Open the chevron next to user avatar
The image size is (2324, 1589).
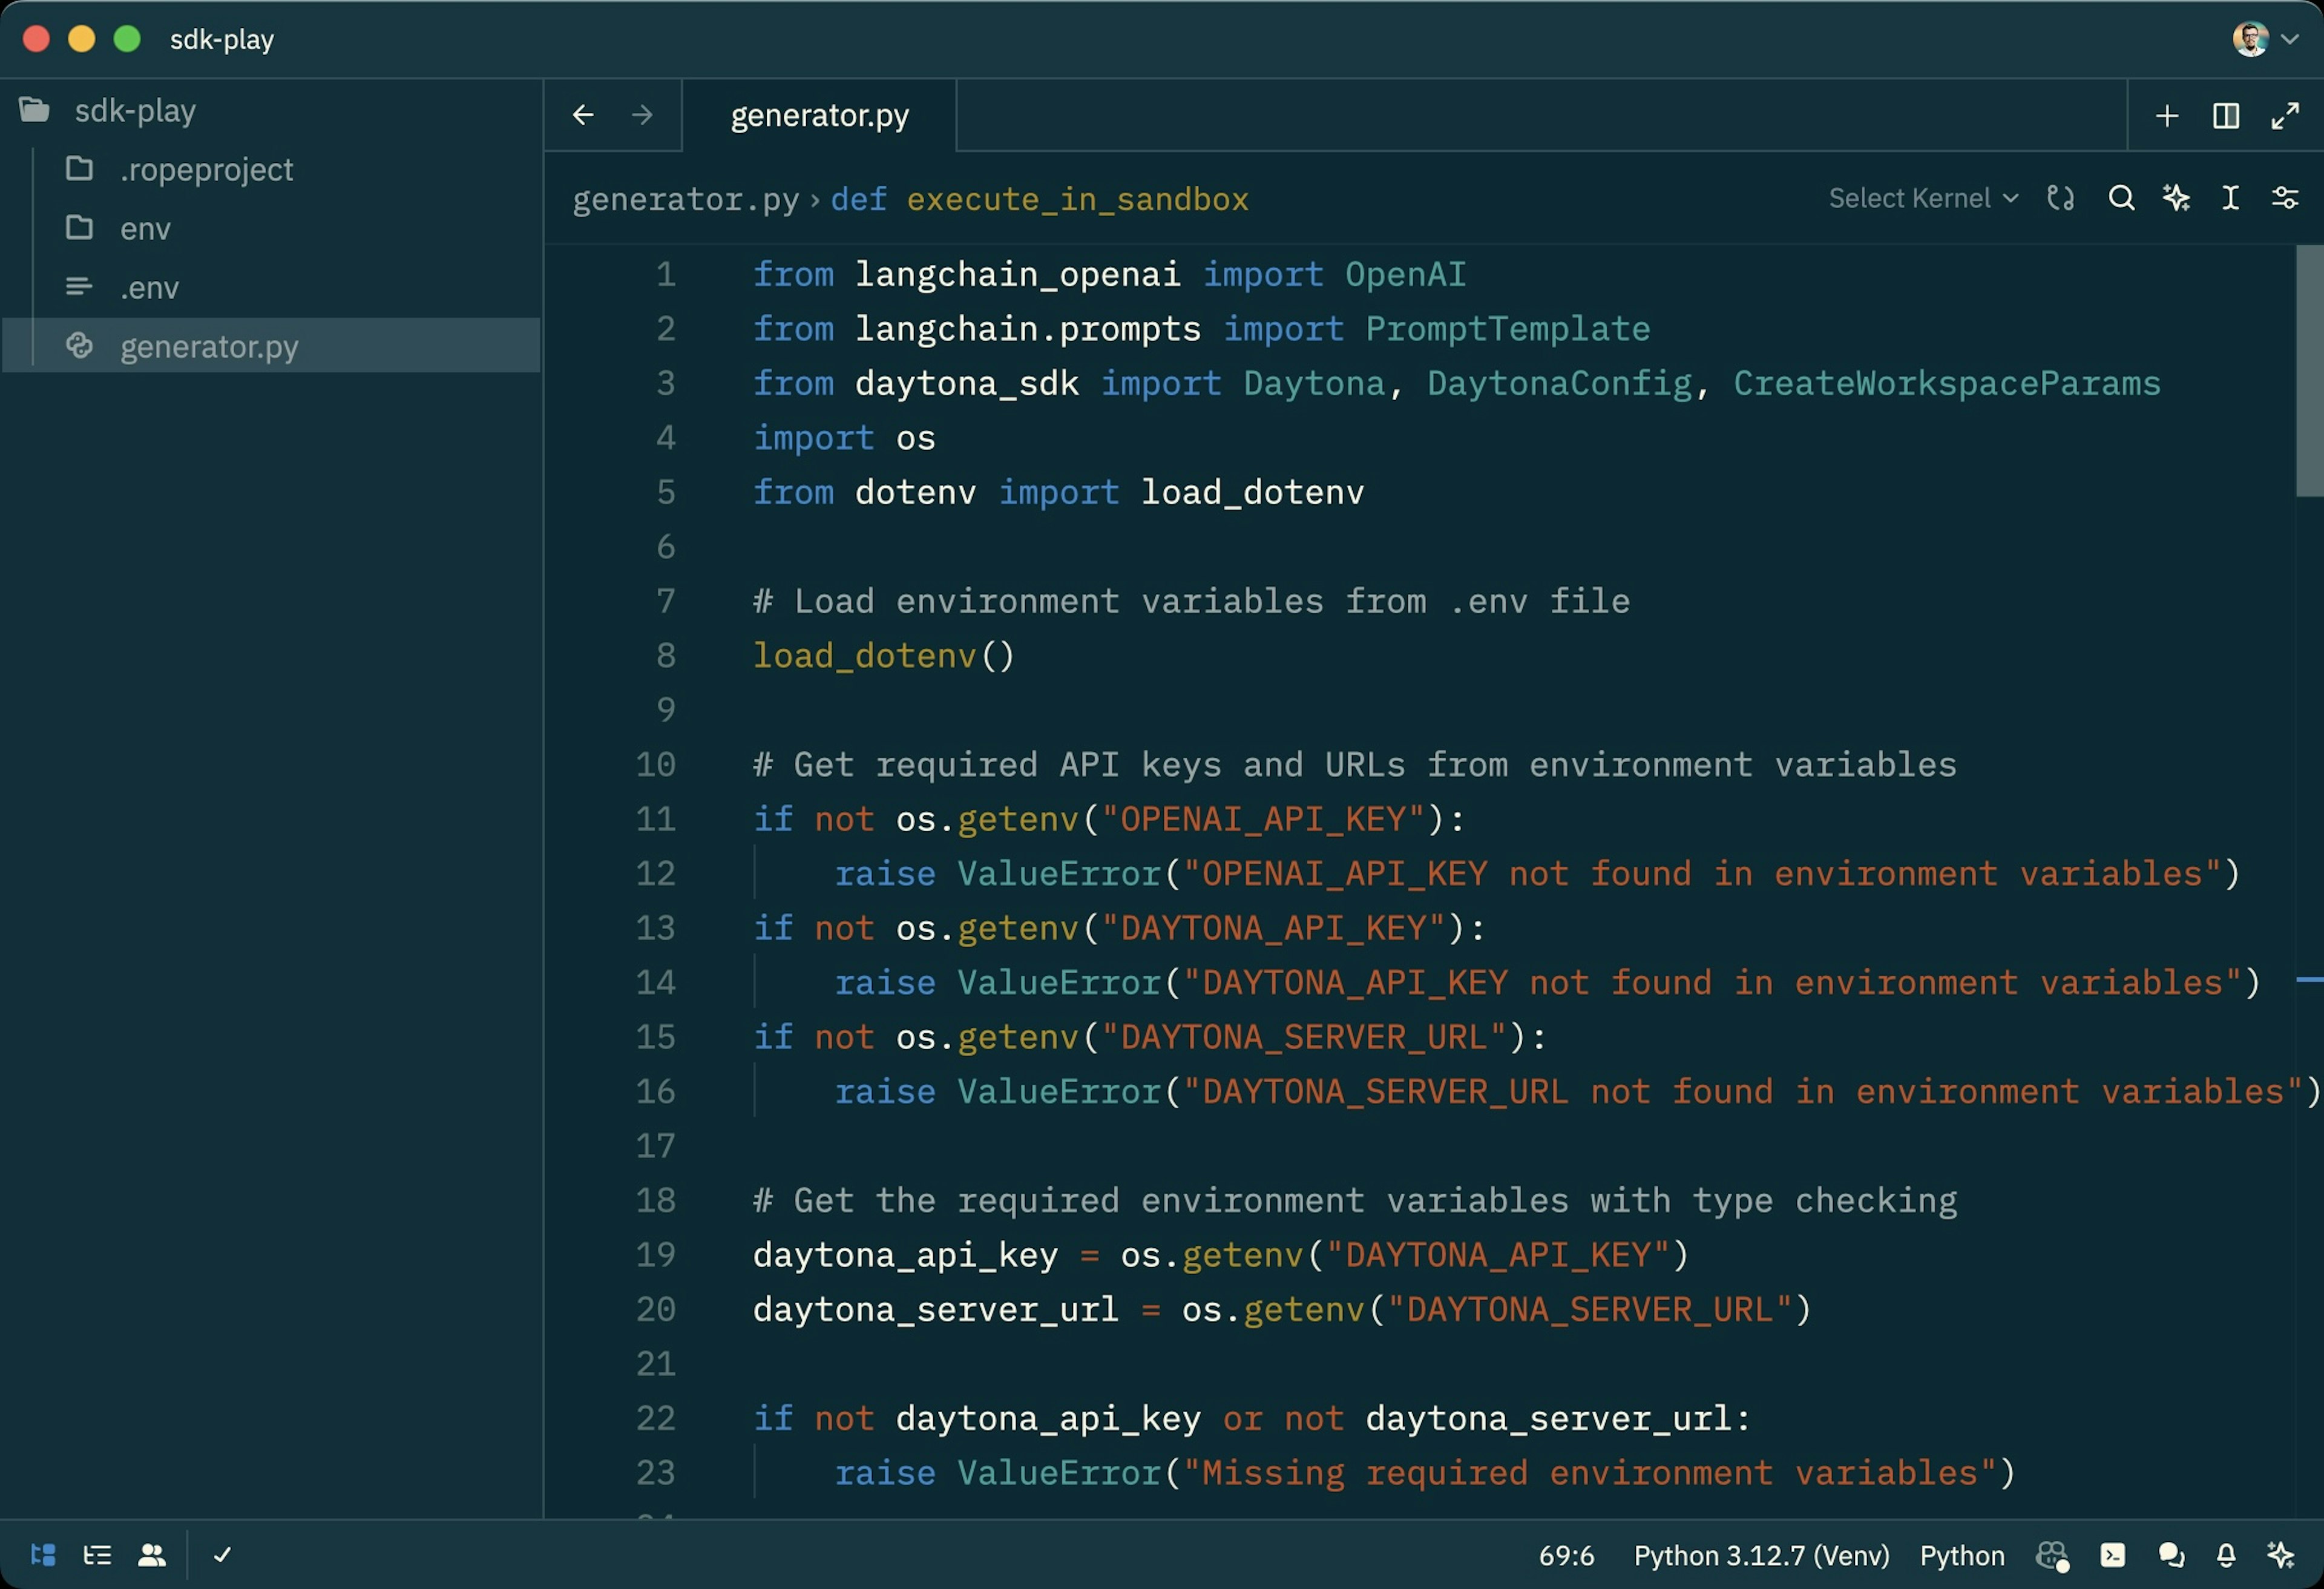[x=2290, y=40]
